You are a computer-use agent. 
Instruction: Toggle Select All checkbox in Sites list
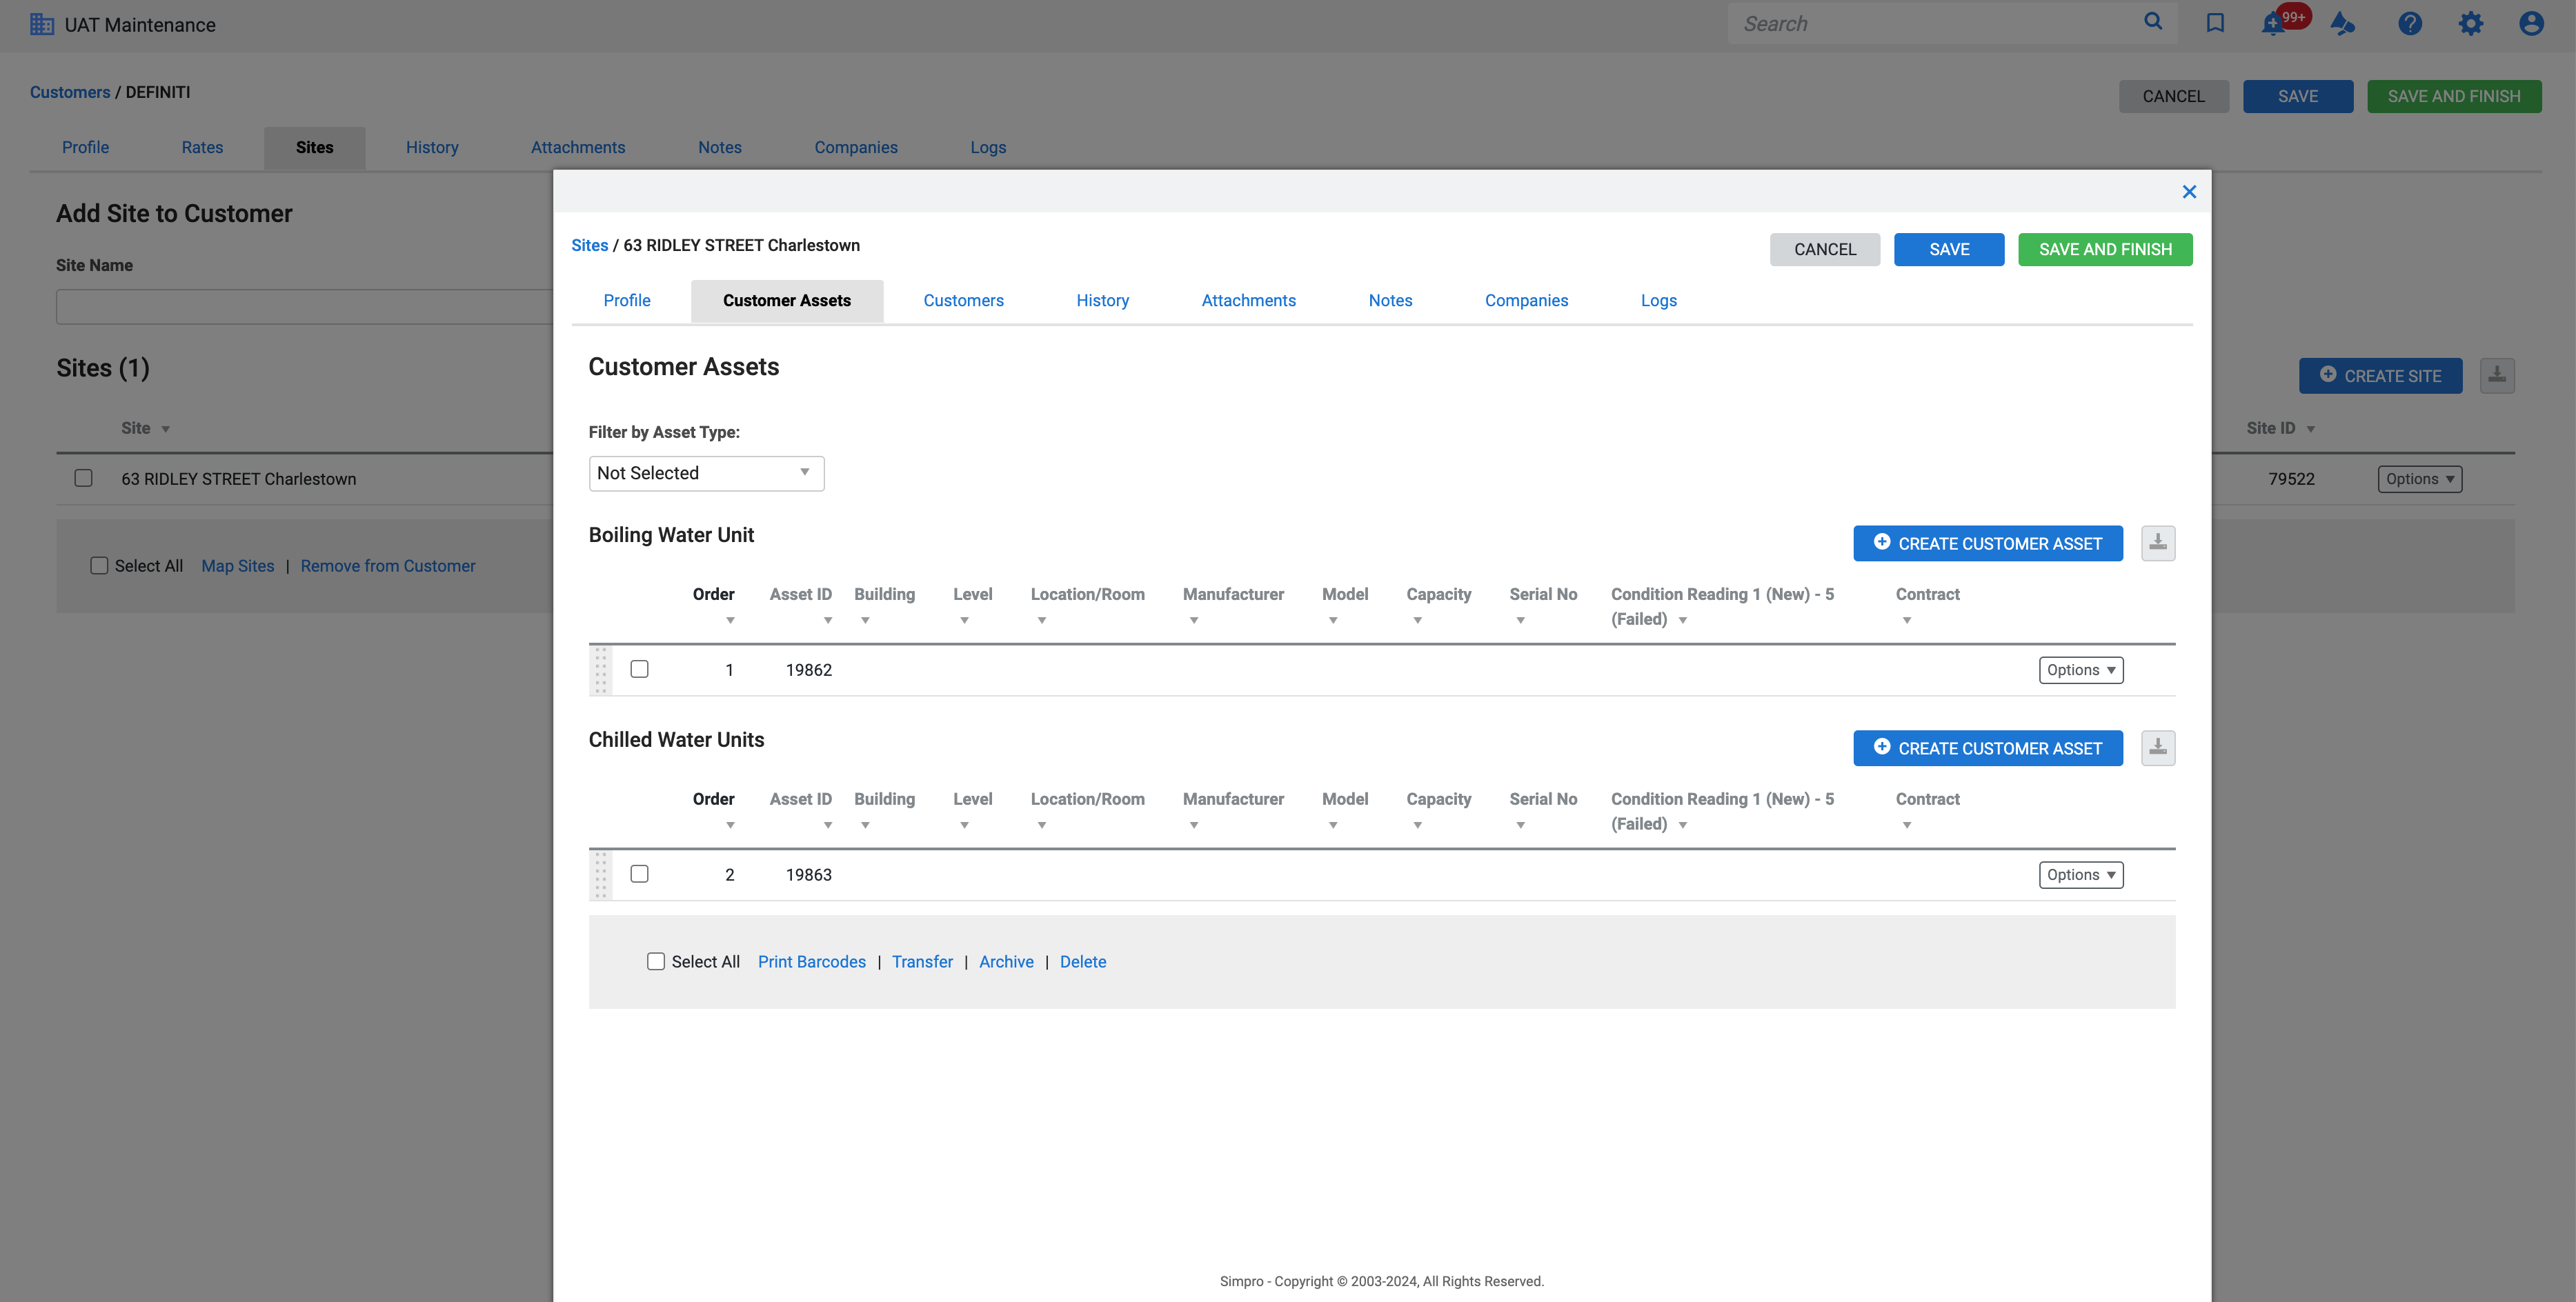tap(99, 565)
